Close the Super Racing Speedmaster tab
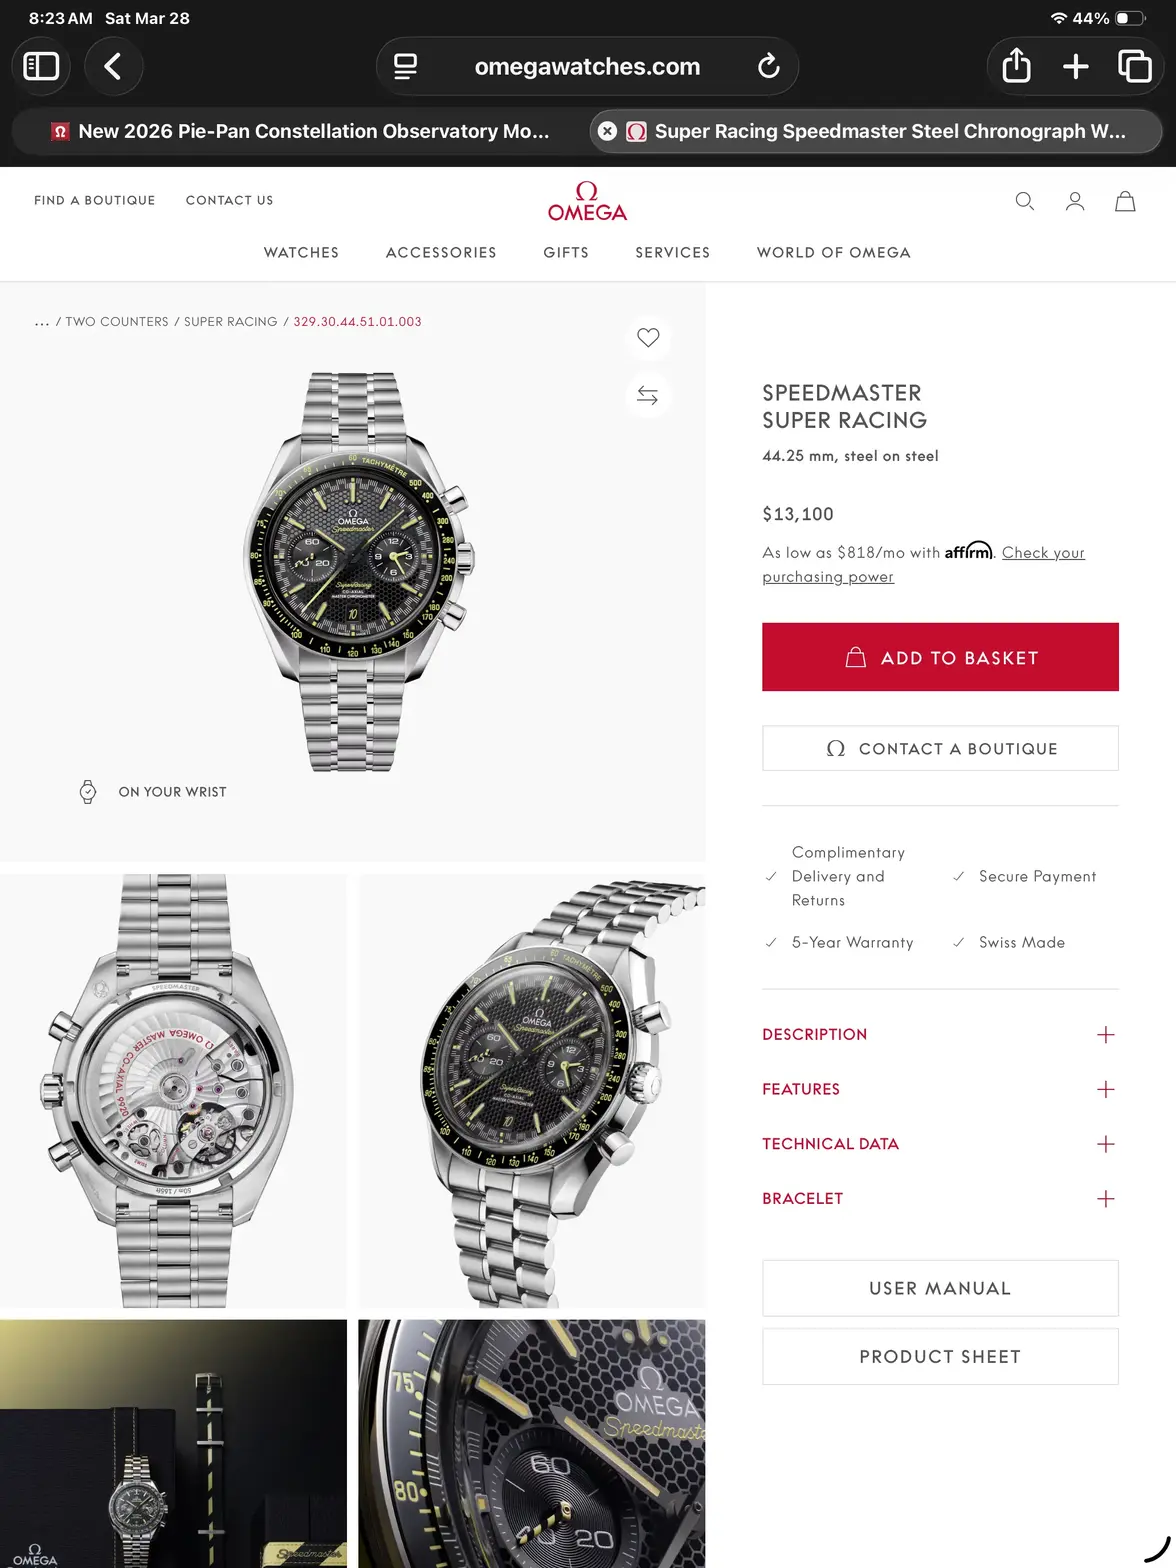Screen dimensions: 1176x1568 click(607, 131)
